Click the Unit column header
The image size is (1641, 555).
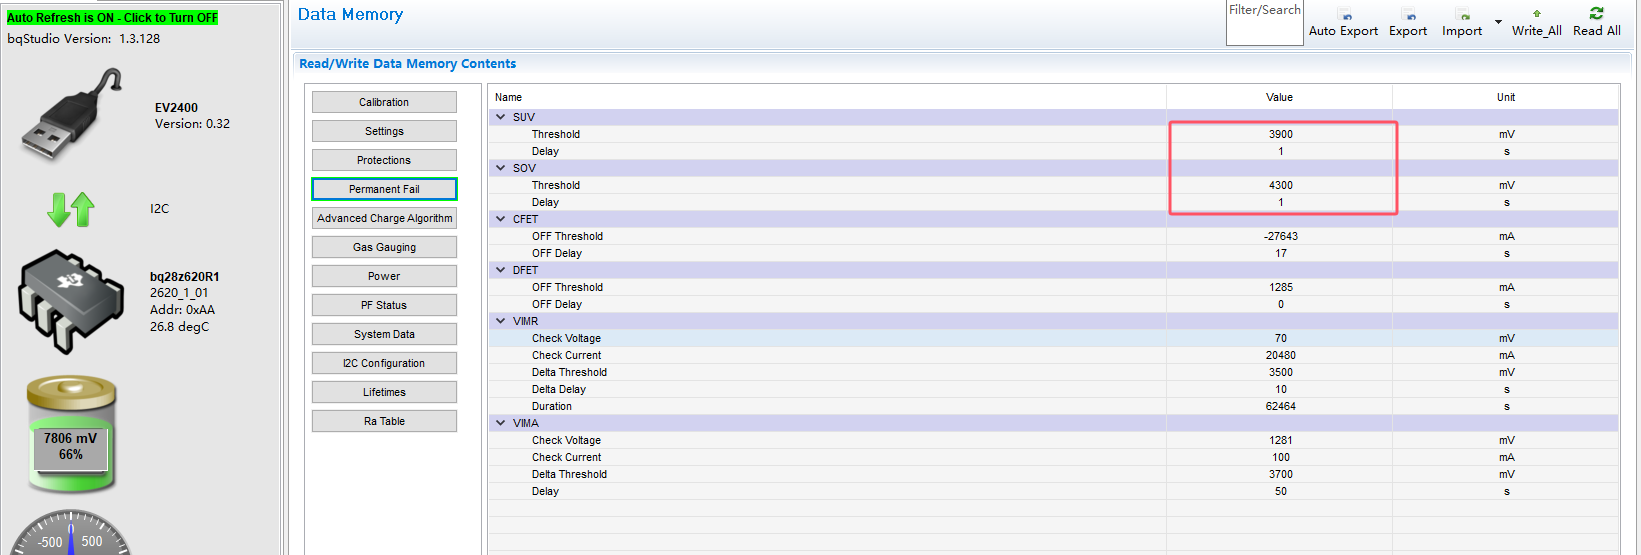click(1505, 97)
